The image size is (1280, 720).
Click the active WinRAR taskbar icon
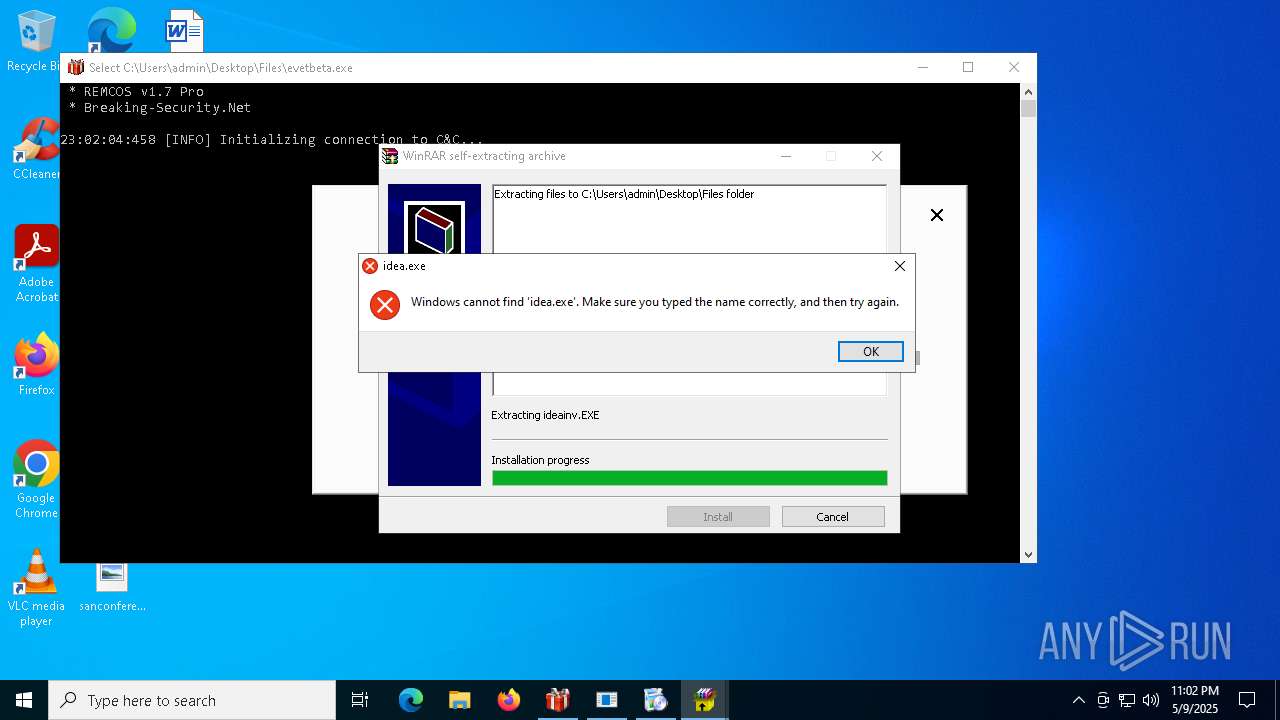705,700
